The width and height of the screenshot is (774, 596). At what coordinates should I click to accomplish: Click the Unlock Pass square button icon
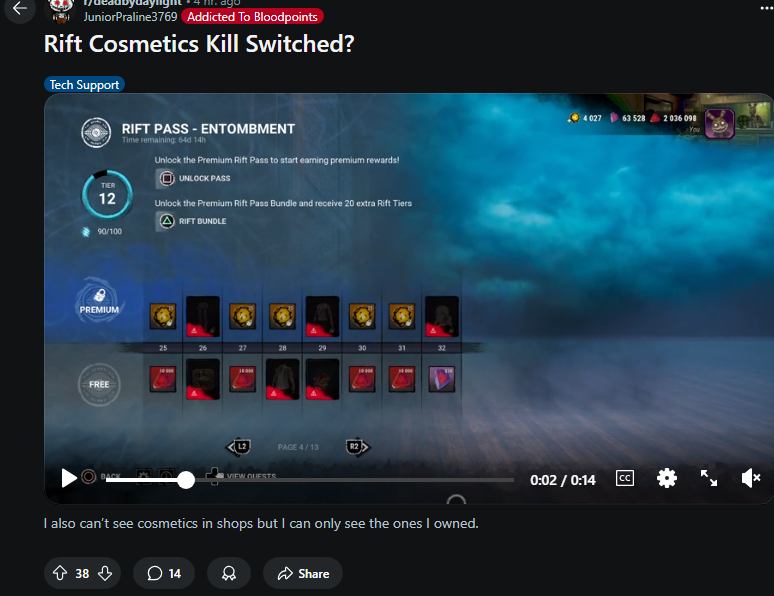pyautogui.click(x=166, y=178)
